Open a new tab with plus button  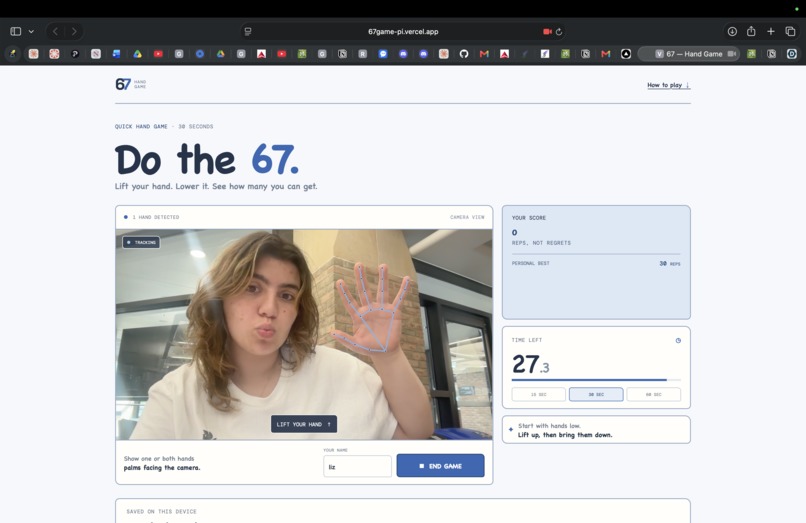click(771, 31)
